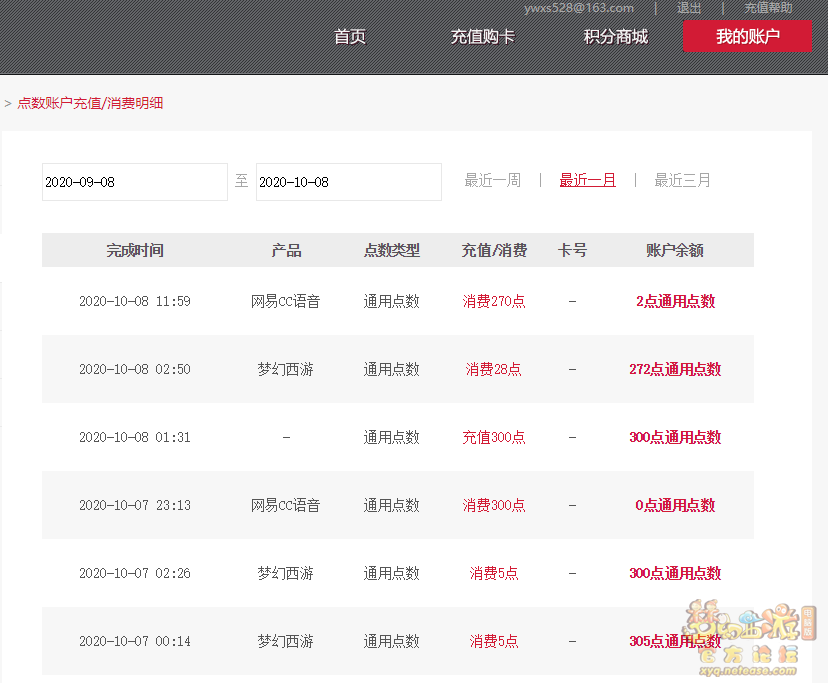Click 消费28点 entry

(494, 369)
